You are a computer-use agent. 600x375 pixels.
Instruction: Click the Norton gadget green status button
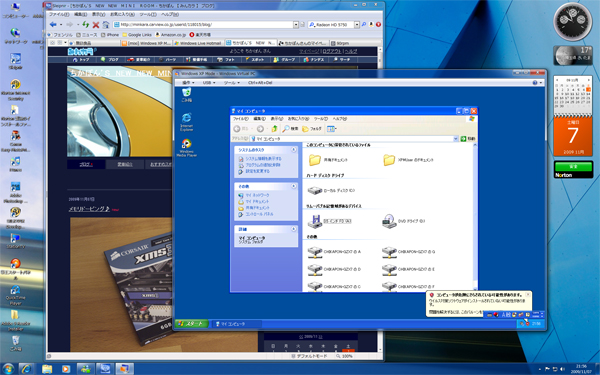coord(573,166)
